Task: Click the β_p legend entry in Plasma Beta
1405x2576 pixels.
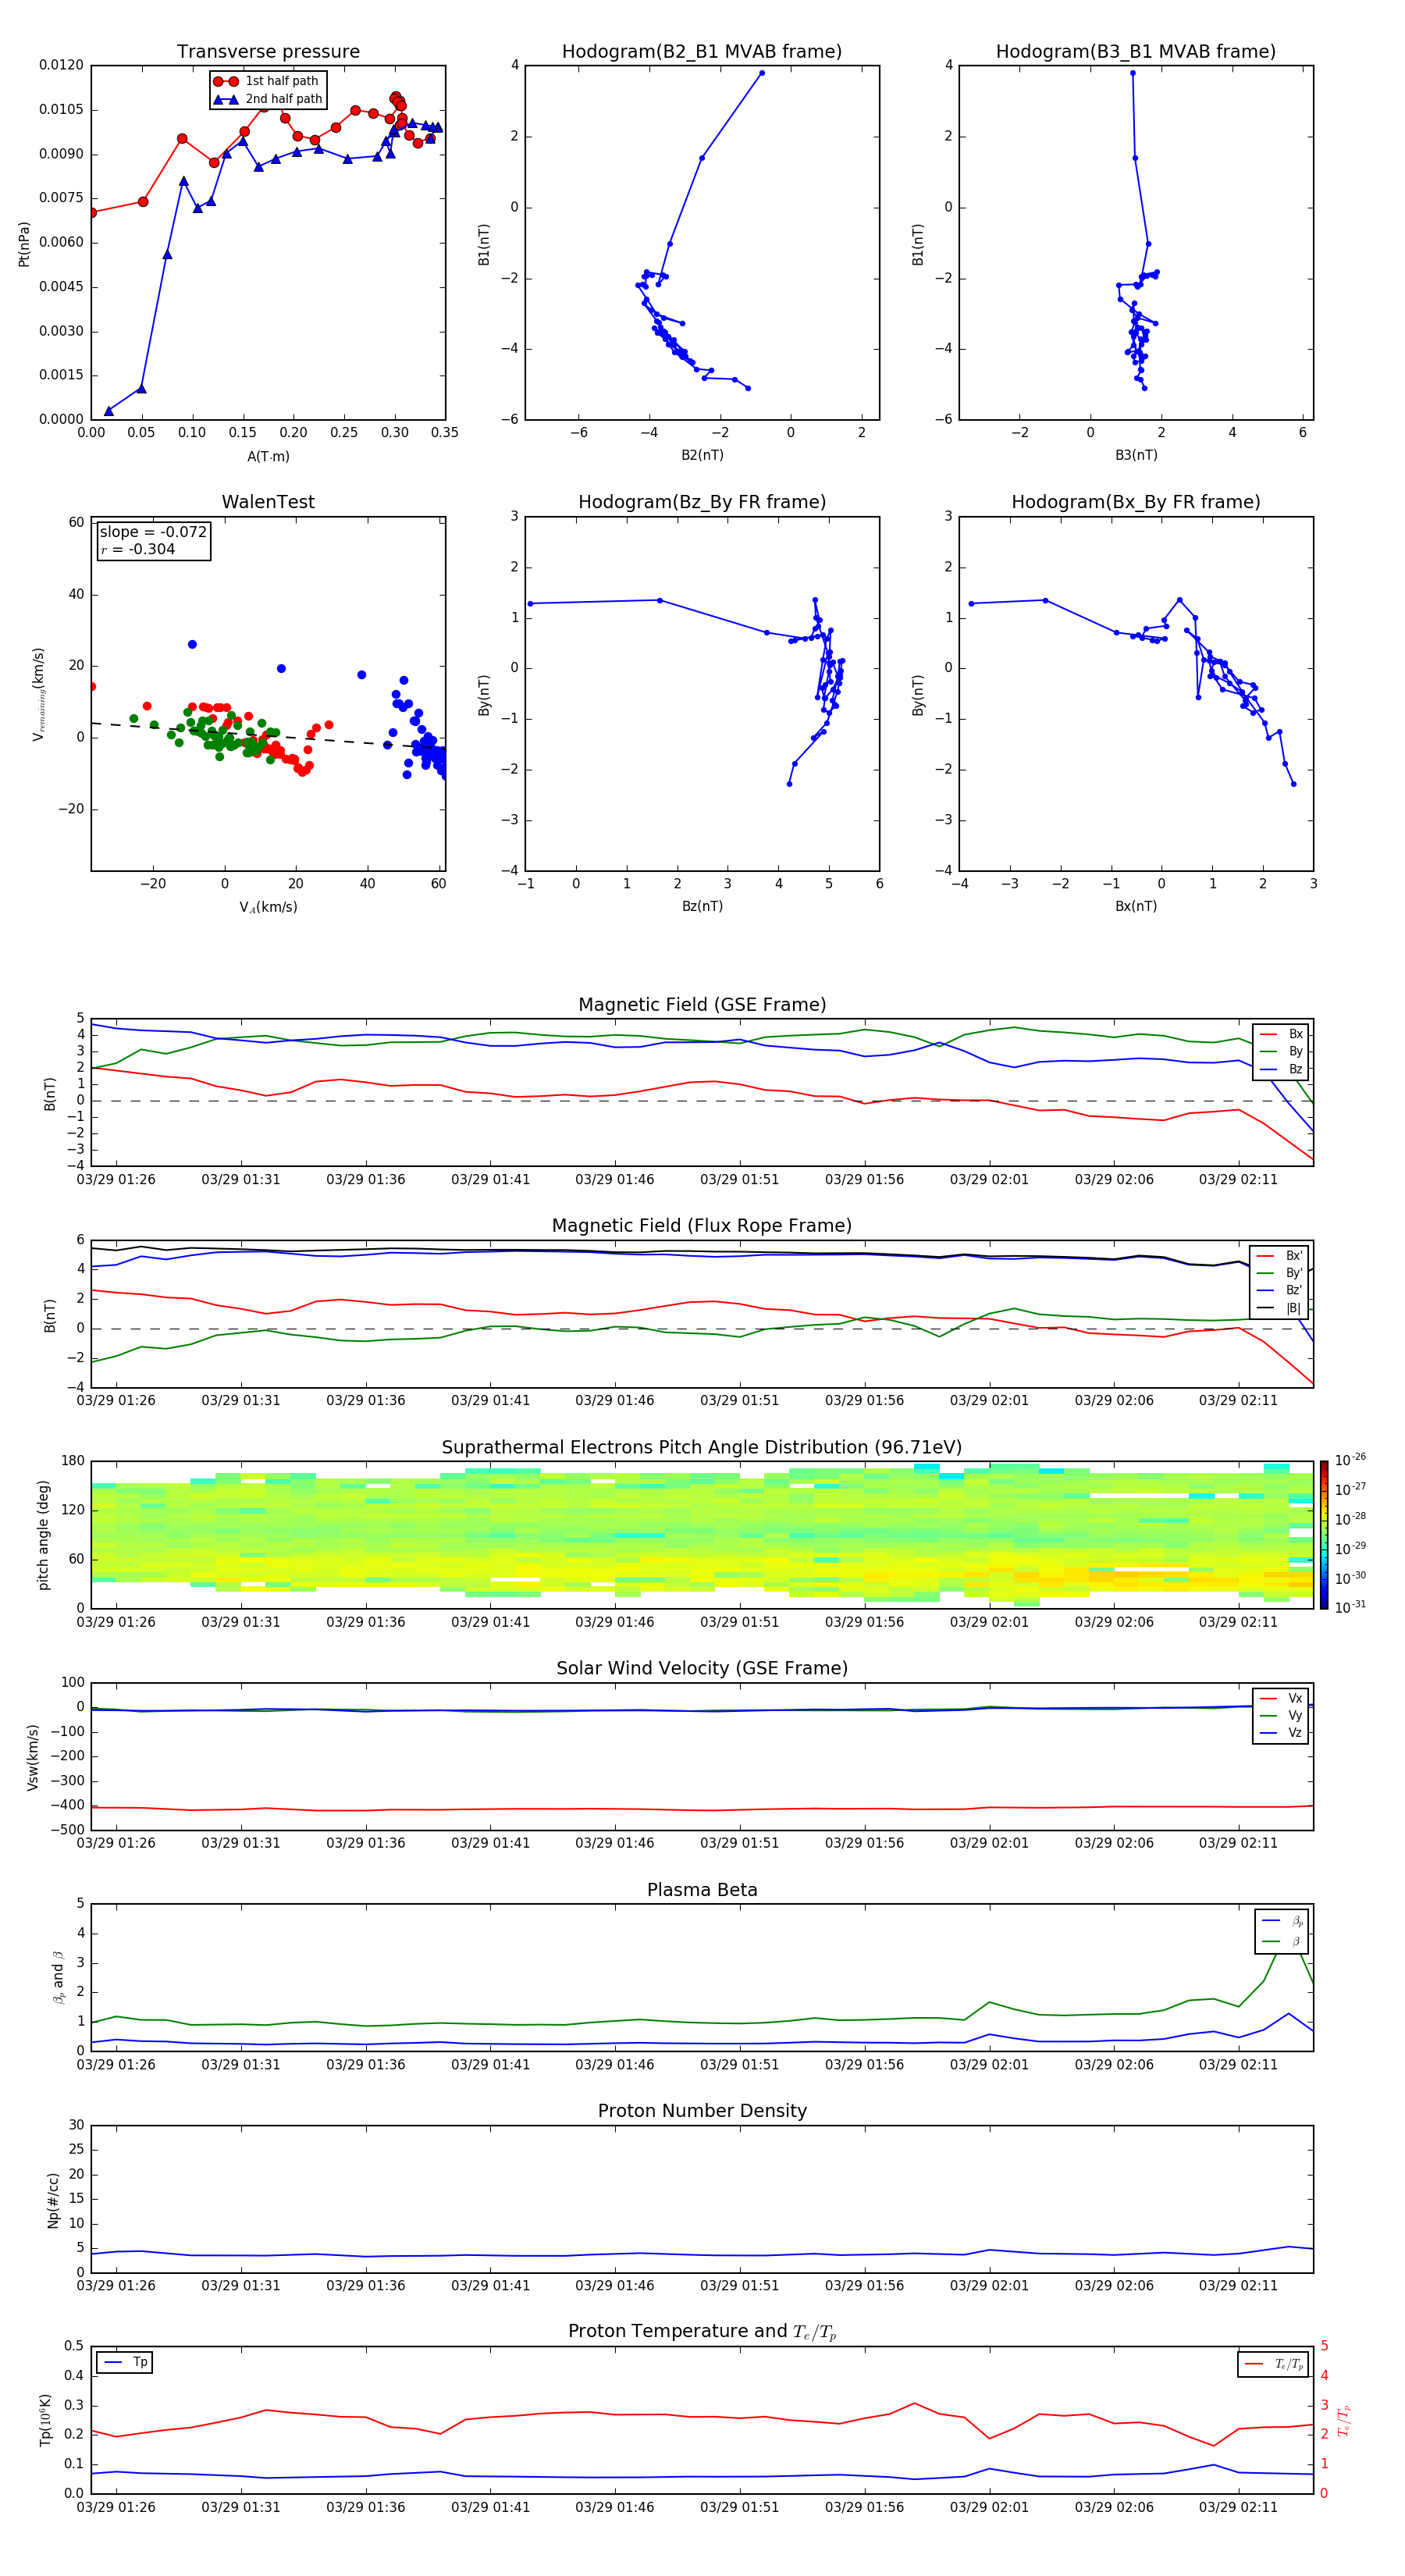Action: (x=1282, y=1921)
